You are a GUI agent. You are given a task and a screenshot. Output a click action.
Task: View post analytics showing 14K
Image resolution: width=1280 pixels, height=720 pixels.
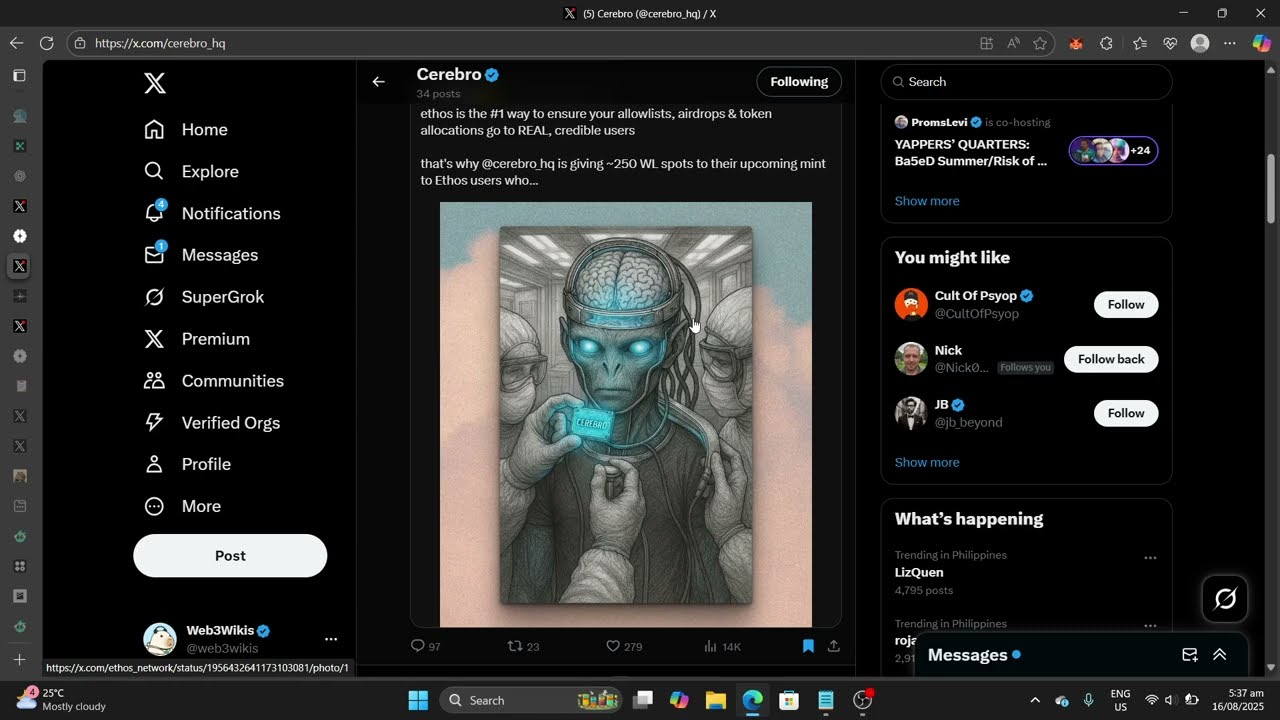click(722, 646)
